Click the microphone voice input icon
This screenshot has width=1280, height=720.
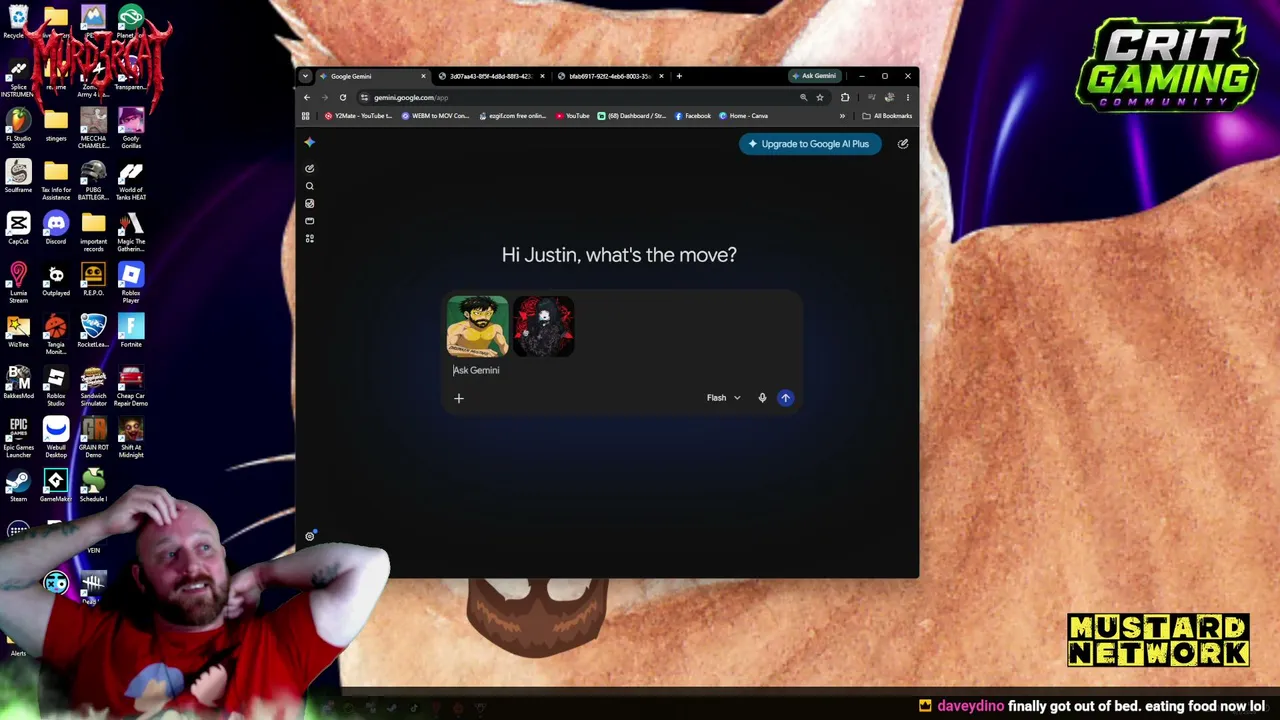(x=762, y=398)
